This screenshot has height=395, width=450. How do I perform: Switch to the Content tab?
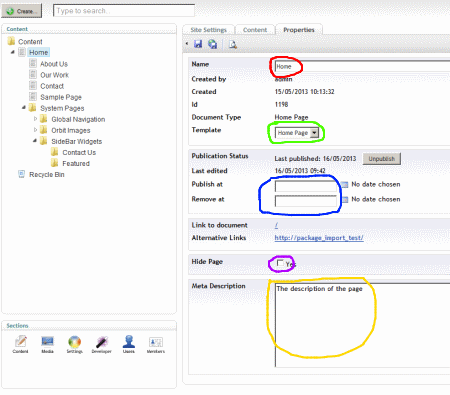(255, 30)
